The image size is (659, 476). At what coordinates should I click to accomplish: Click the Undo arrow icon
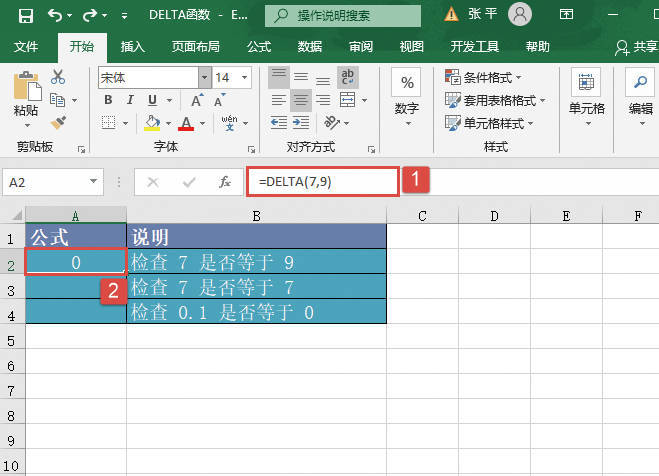click(54, 15)
